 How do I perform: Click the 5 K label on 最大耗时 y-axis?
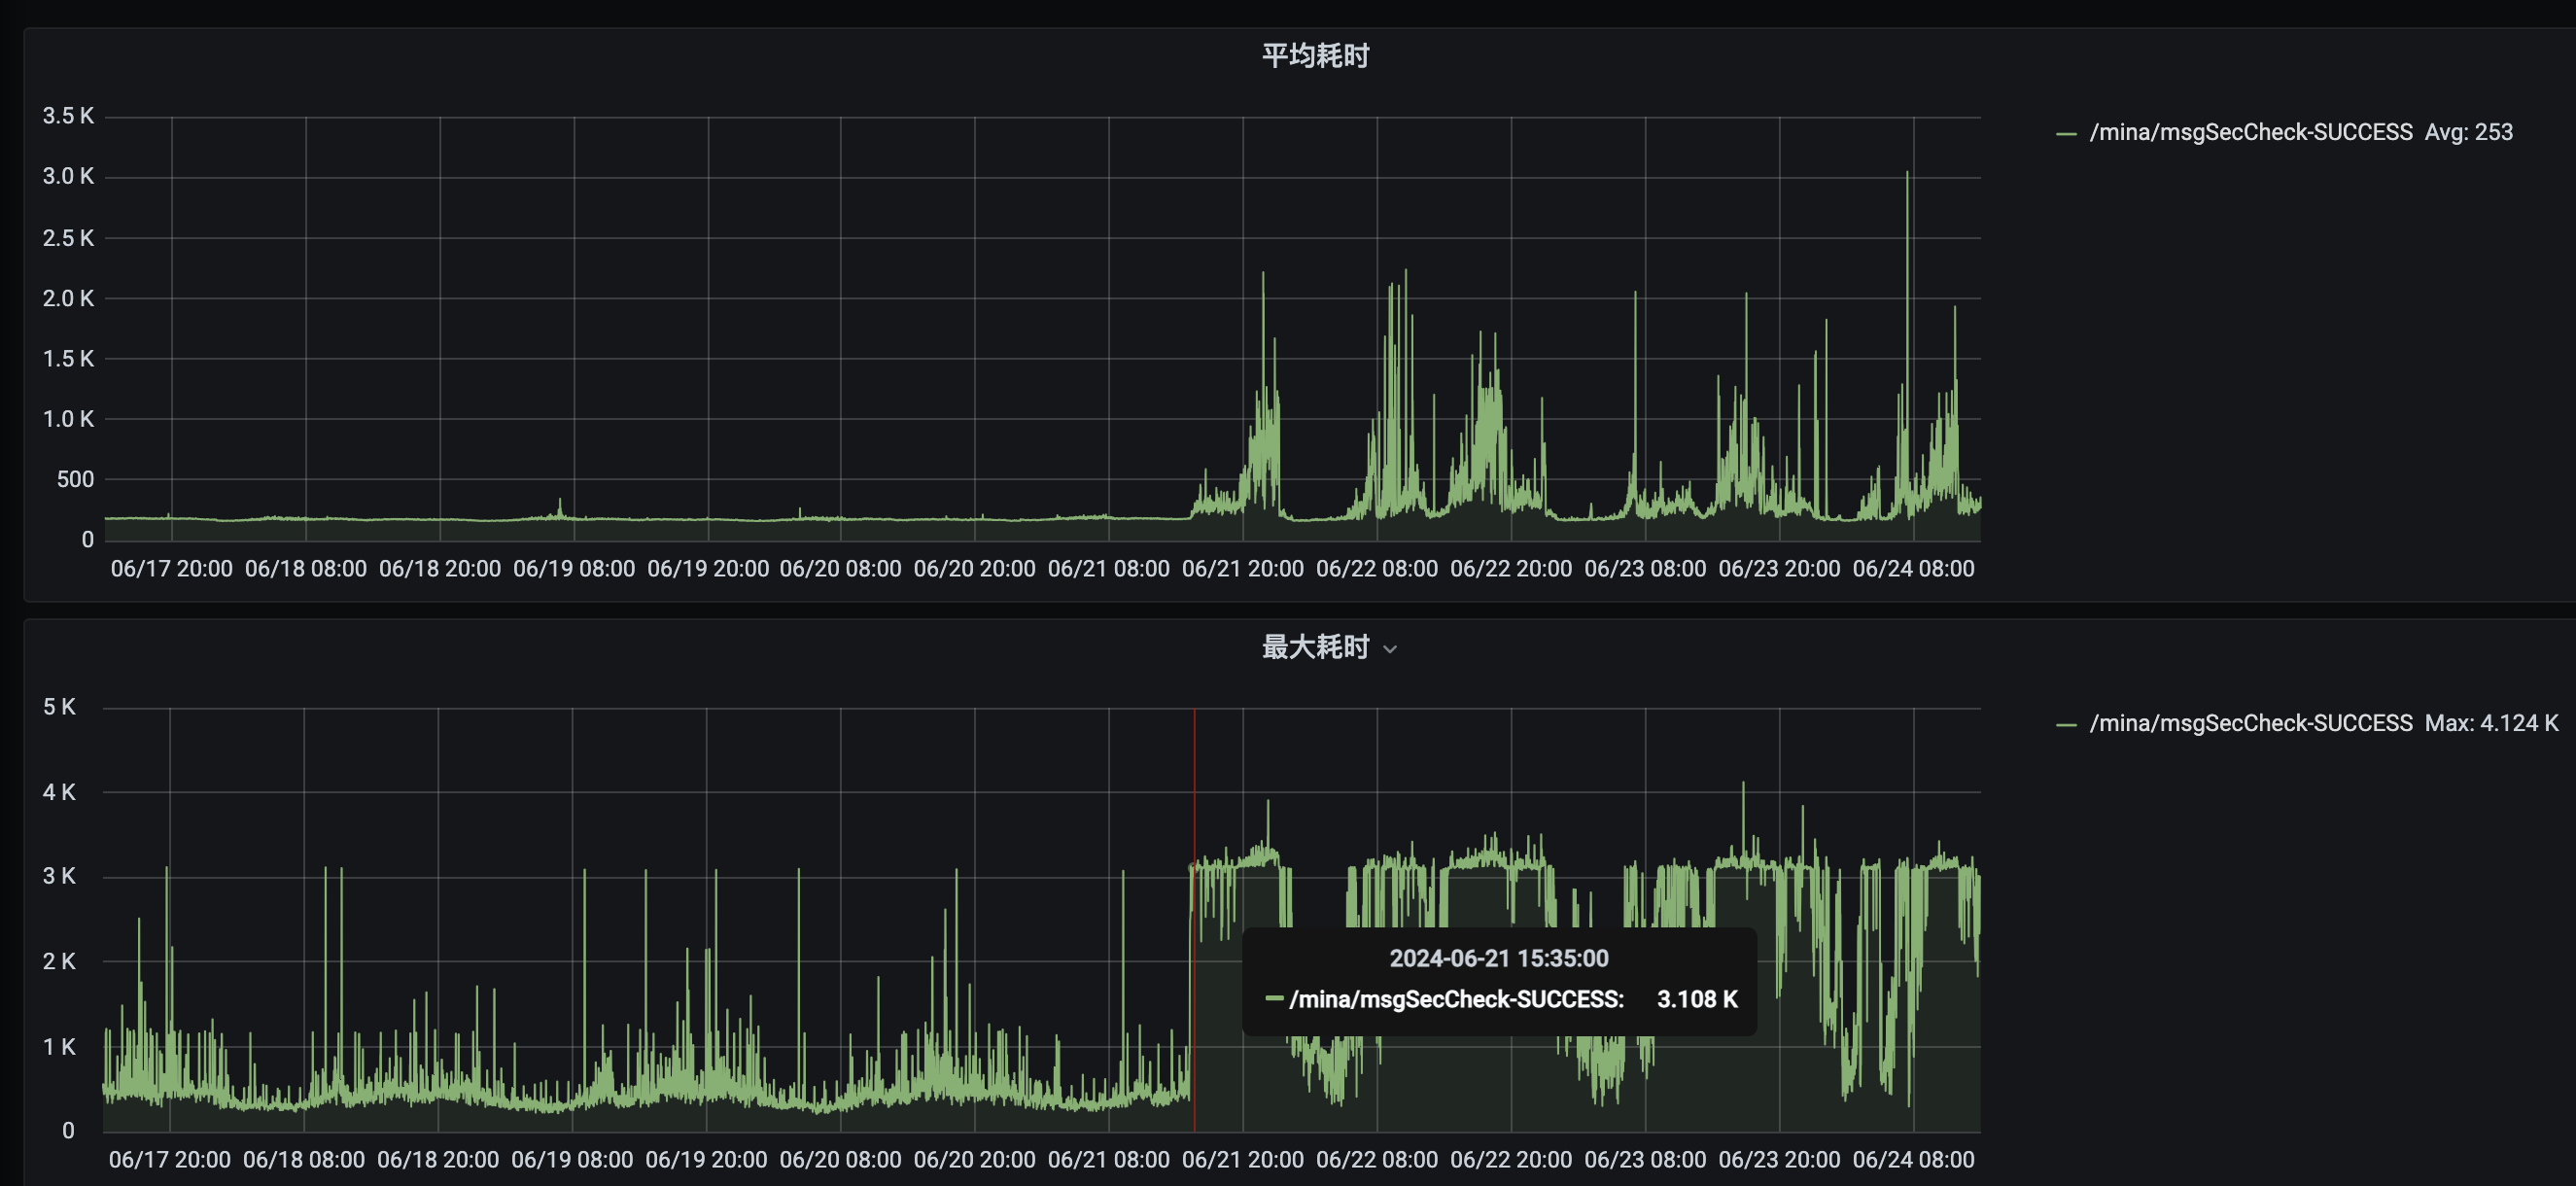[59, 707]
